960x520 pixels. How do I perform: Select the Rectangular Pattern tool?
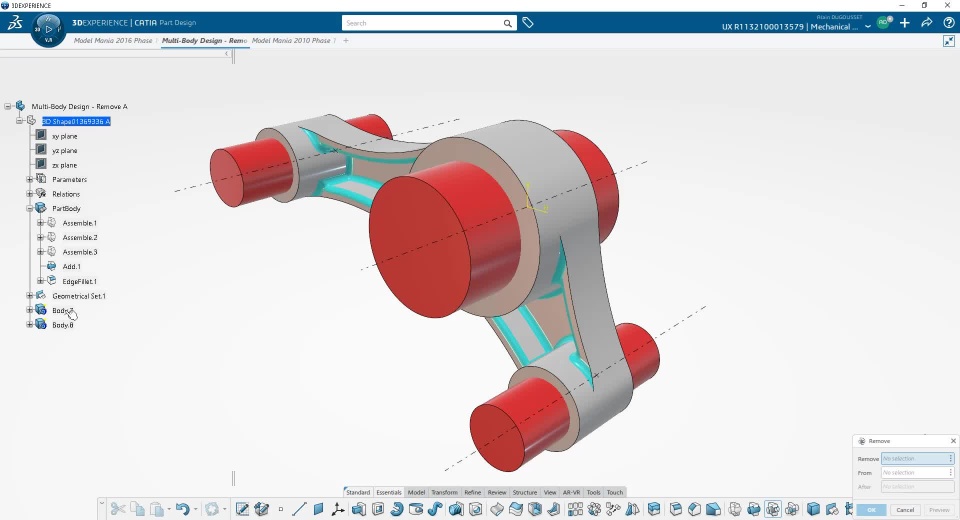point(575,509)
